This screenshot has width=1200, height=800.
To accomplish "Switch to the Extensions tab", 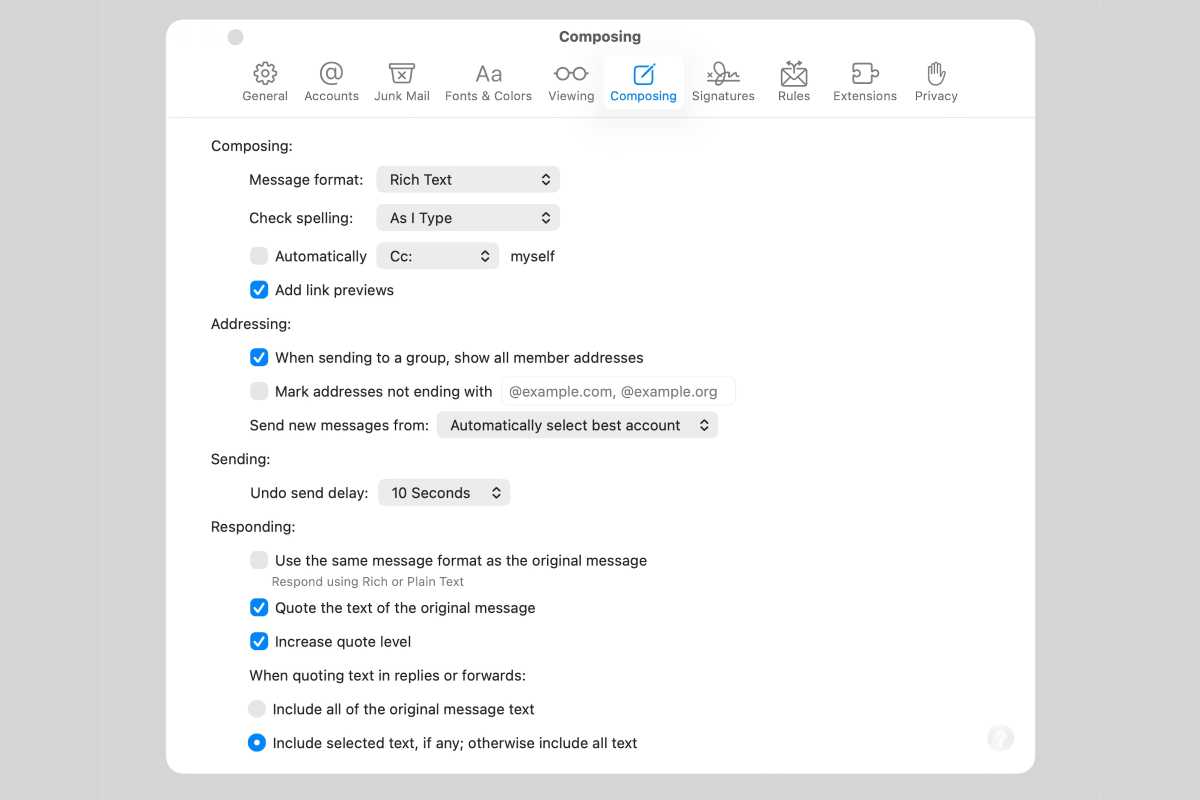I will click(x=864, y=80).
